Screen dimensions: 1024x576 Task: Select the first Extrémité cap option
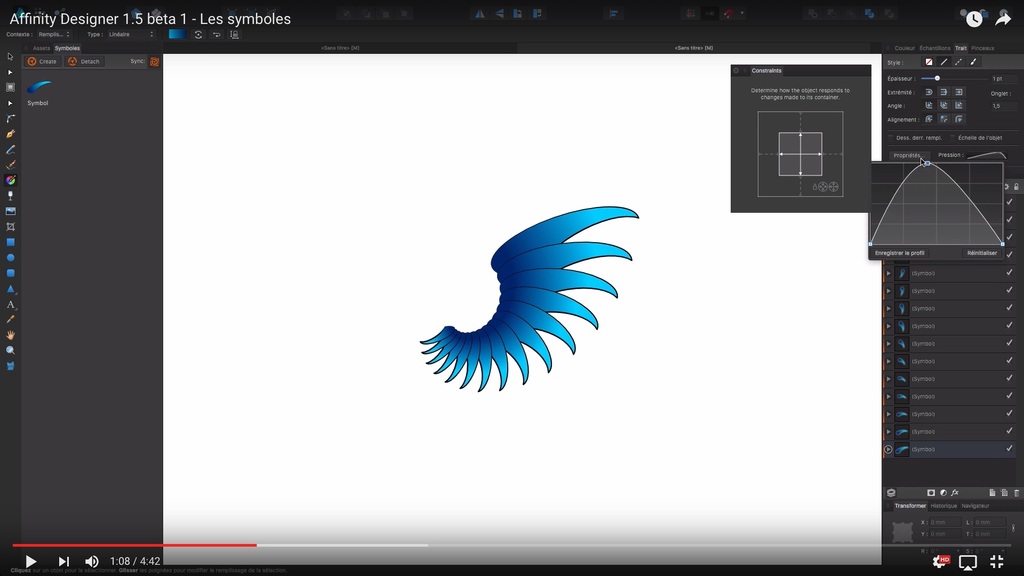(x=929, y=92)
